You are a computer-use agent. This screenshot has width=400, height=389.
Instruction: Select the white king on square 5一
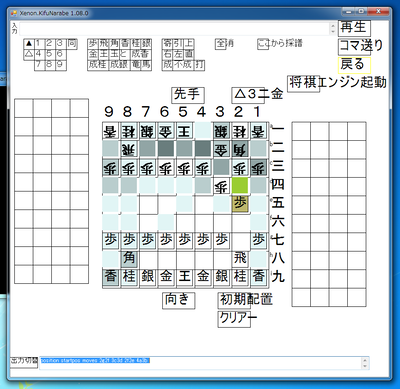(184, 131)
